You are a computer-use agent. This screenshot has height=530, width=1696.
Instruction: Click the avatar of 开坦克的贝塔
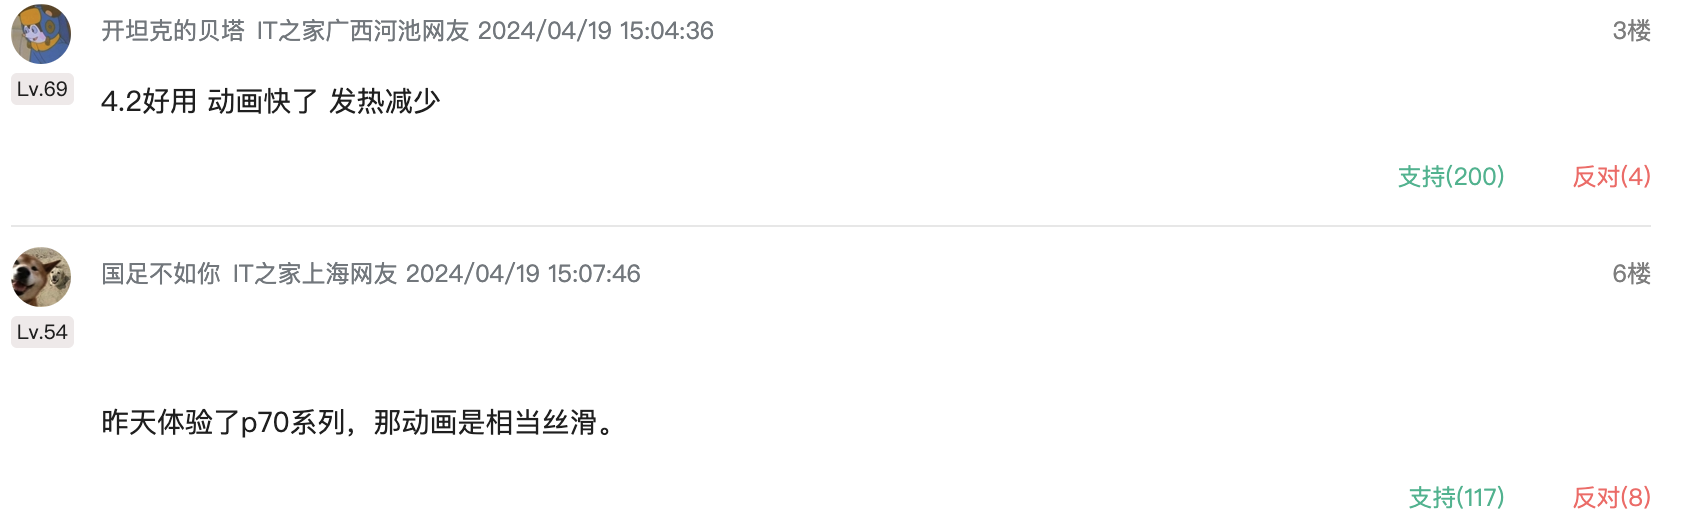click(41, 33)
